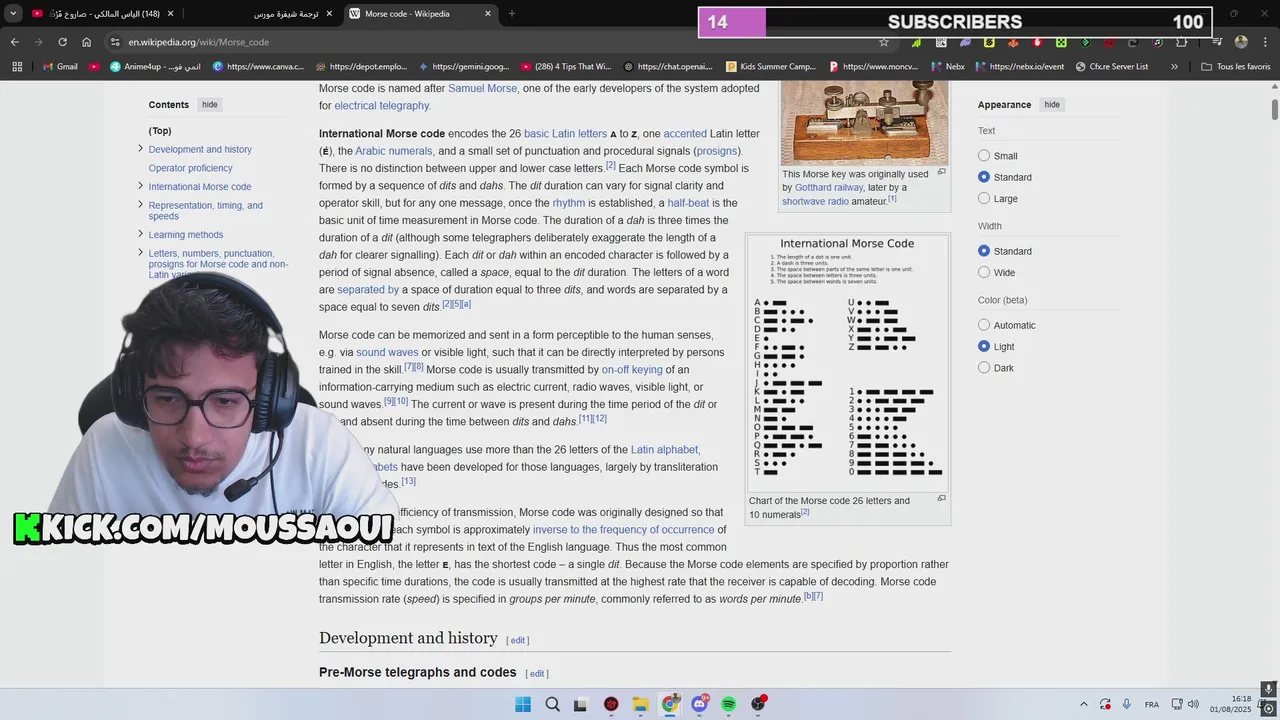Follow the on-off keying link
Viewport: 1280px width, 720px height.
632,370
